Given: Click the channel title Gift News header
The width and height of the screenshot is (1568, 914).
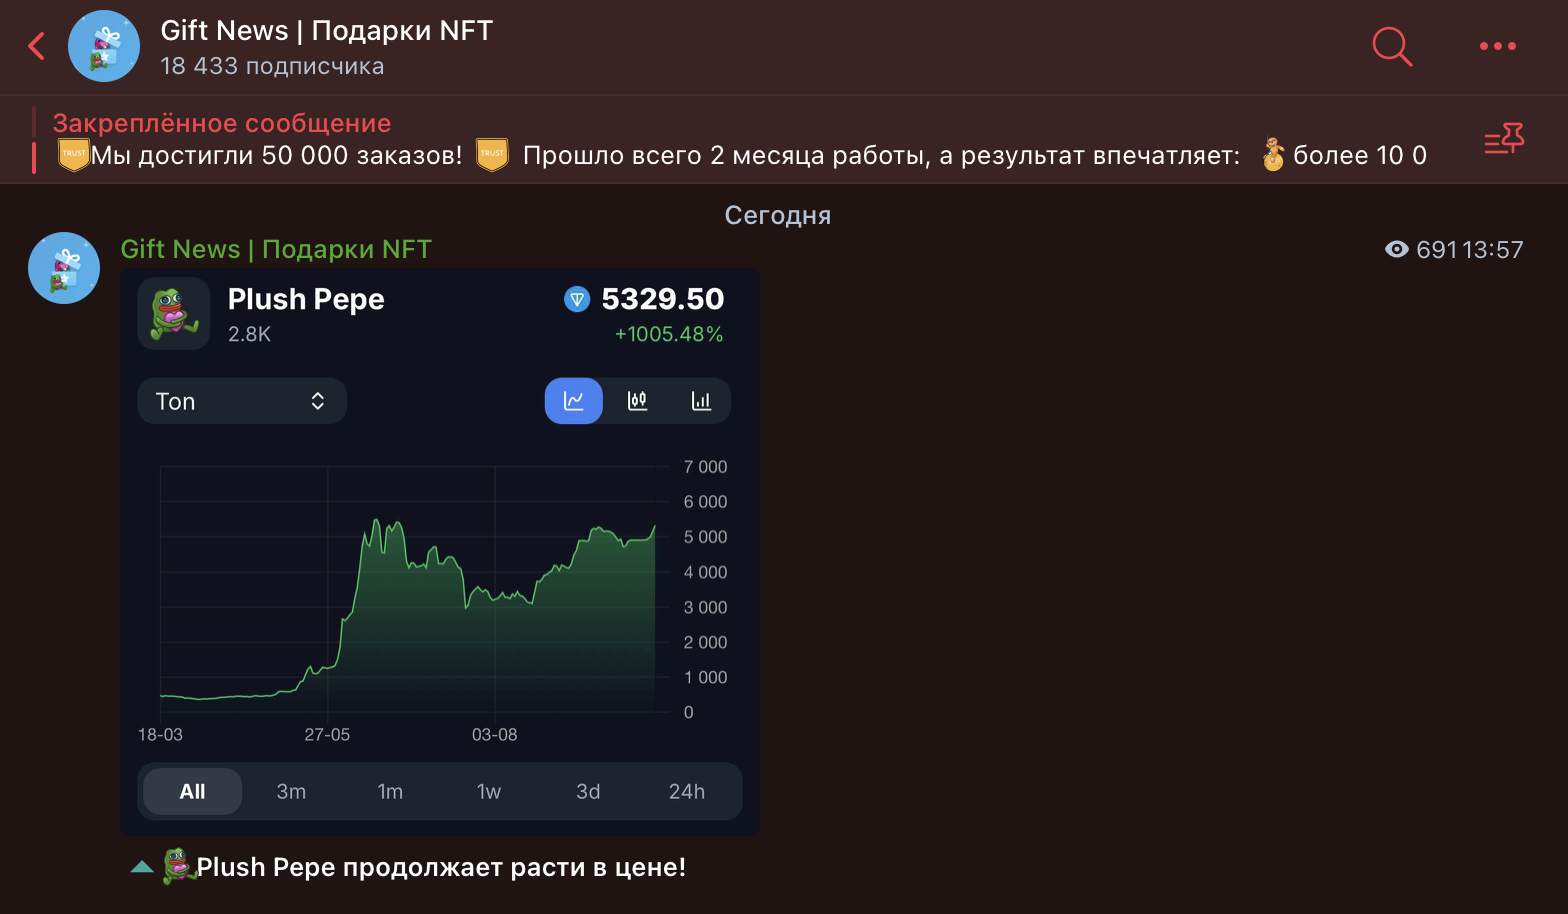Looking at the screenshot, I should [326, 31].
